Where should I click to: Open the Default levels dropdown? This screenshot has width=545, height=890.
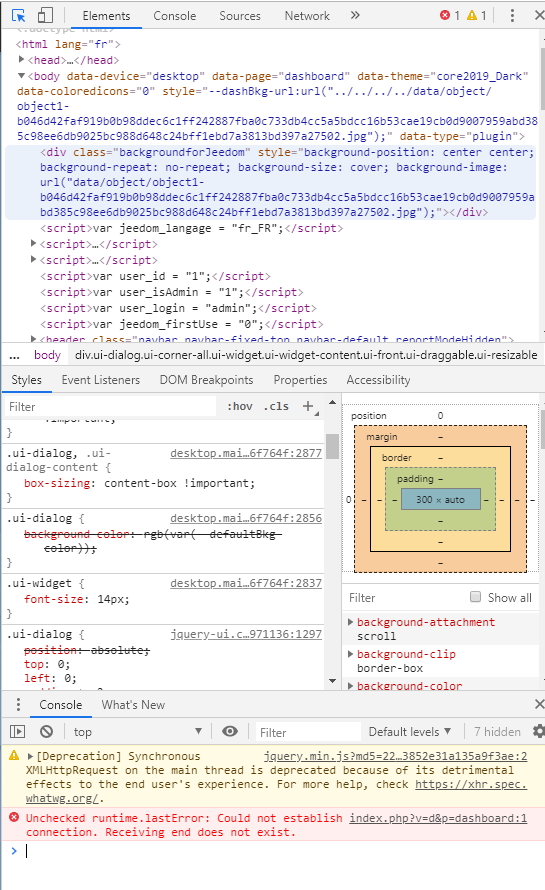[410, 732]
